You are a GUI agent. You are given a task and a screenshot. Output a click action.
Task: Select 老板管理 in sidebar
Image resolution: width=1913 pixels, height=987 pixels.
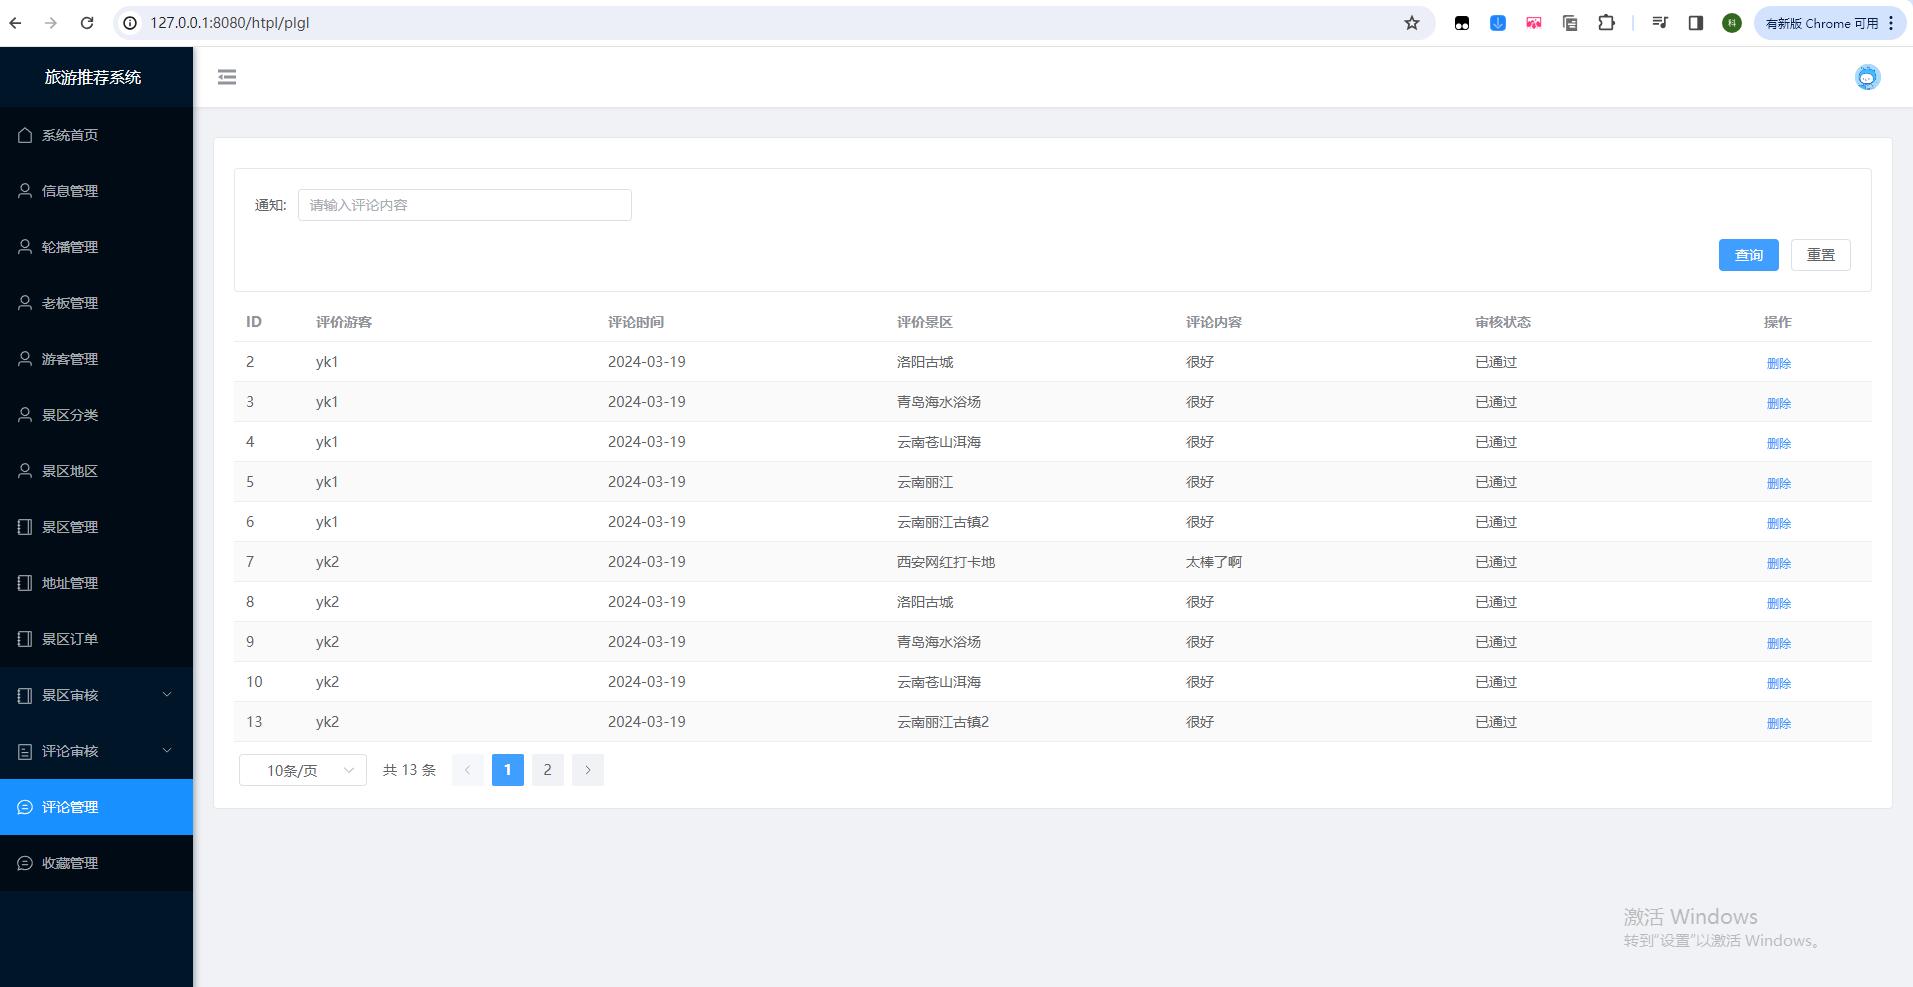[x=96, y=303]
